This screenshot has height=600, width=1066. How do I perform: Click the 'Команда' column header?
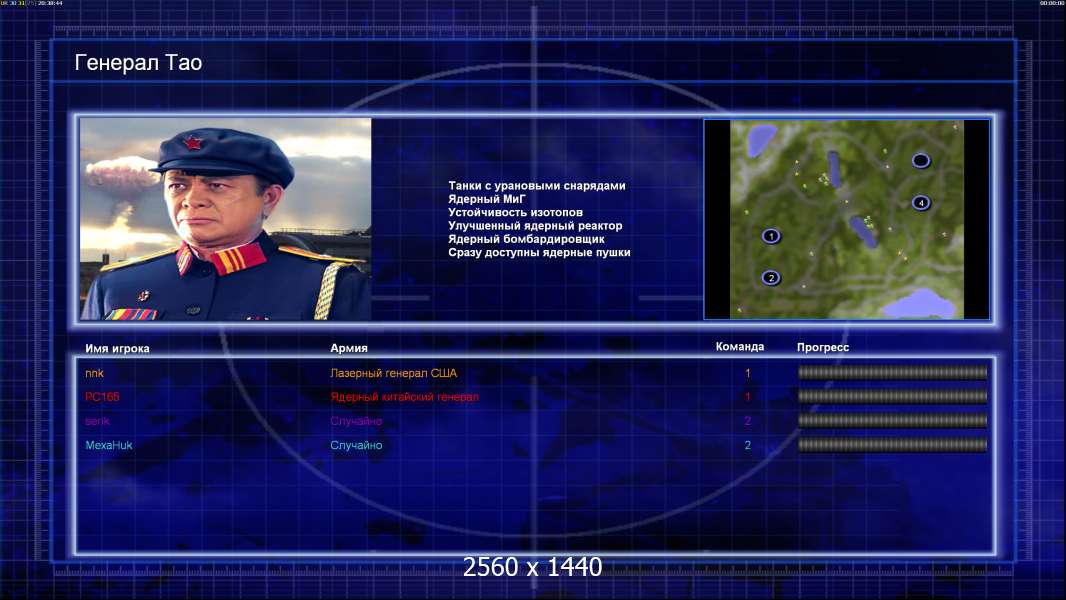[740, 347]
